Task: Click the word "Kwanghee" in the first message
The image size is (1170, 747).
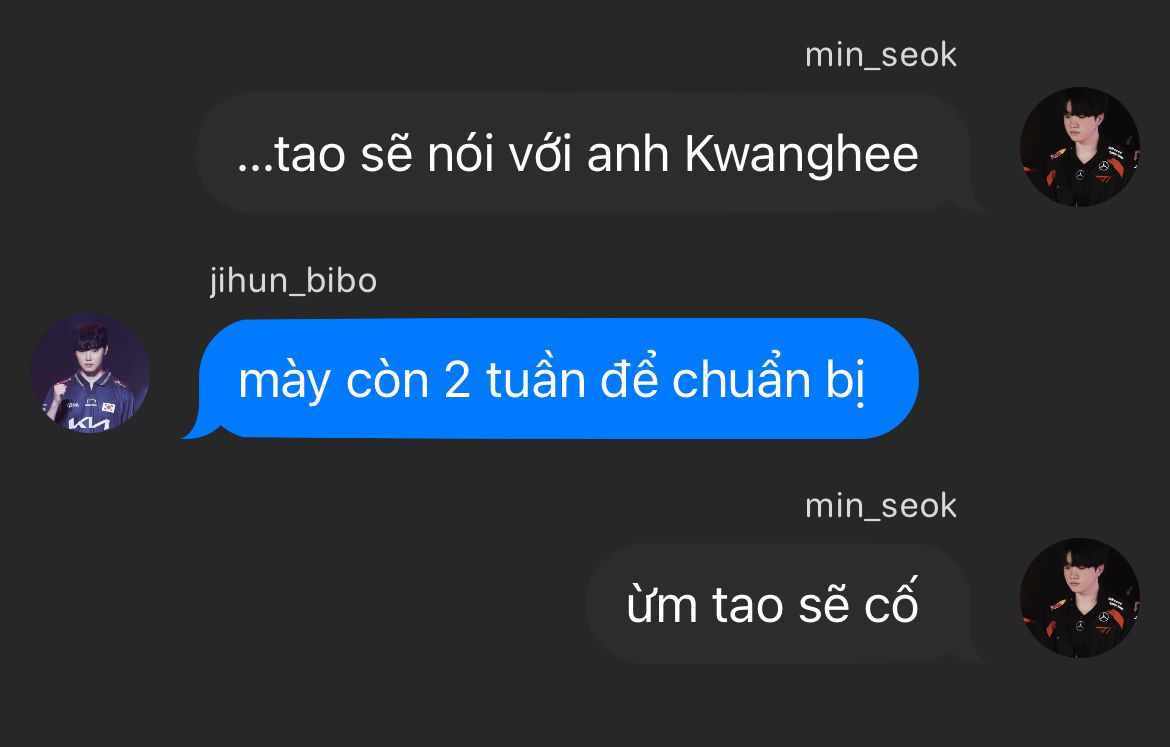Action: coord(801,154)
